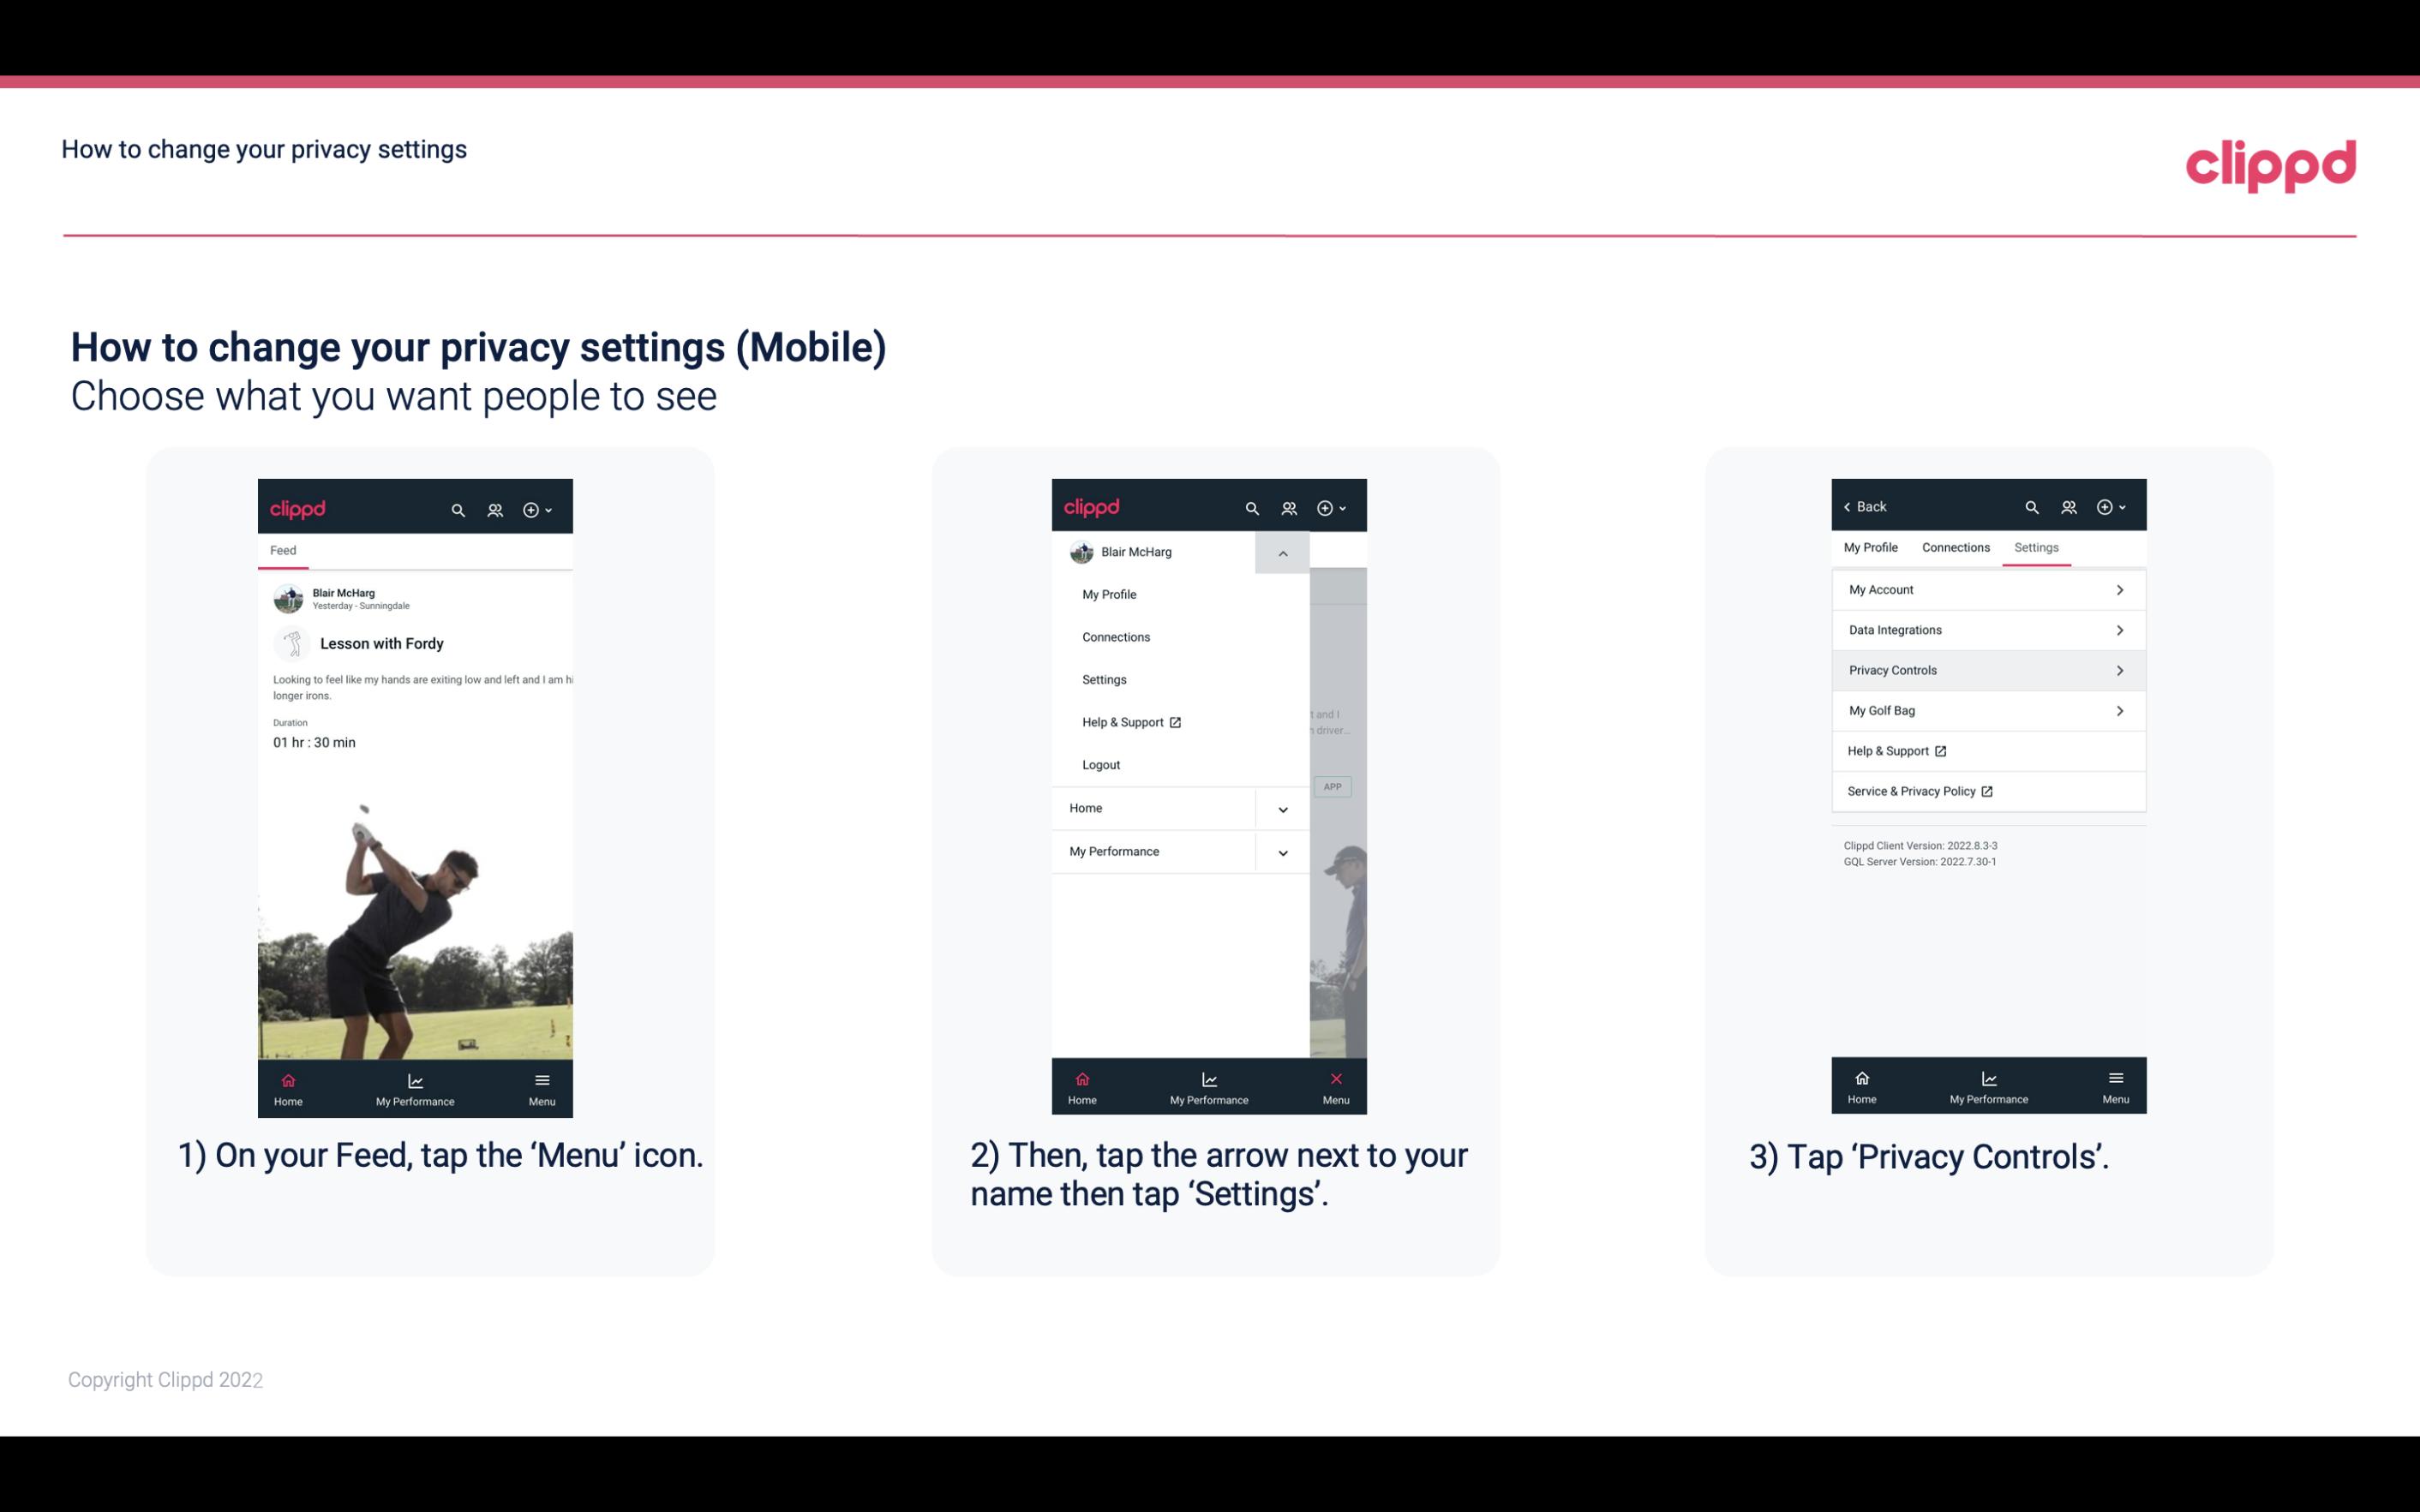Open Connections menu item
This screenshot has width=2420, height=1512.
[x=1117, y=636]
